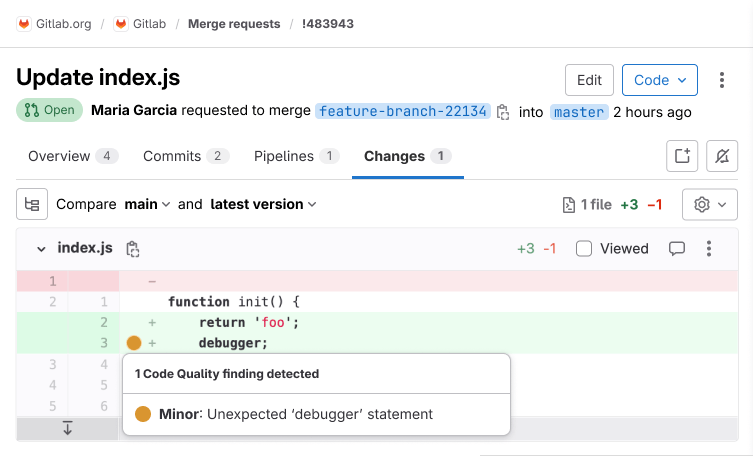Click the file tree toggle icon
The height and width of the screenshot is (456, 753).
pyautogui.click(x=32, y=204)
